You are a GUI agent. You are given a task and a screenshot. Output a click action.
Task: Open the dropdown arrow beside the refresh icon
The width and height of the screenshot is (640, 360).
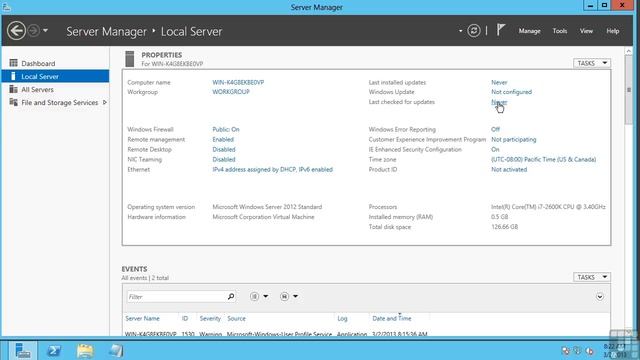(460, 31)
